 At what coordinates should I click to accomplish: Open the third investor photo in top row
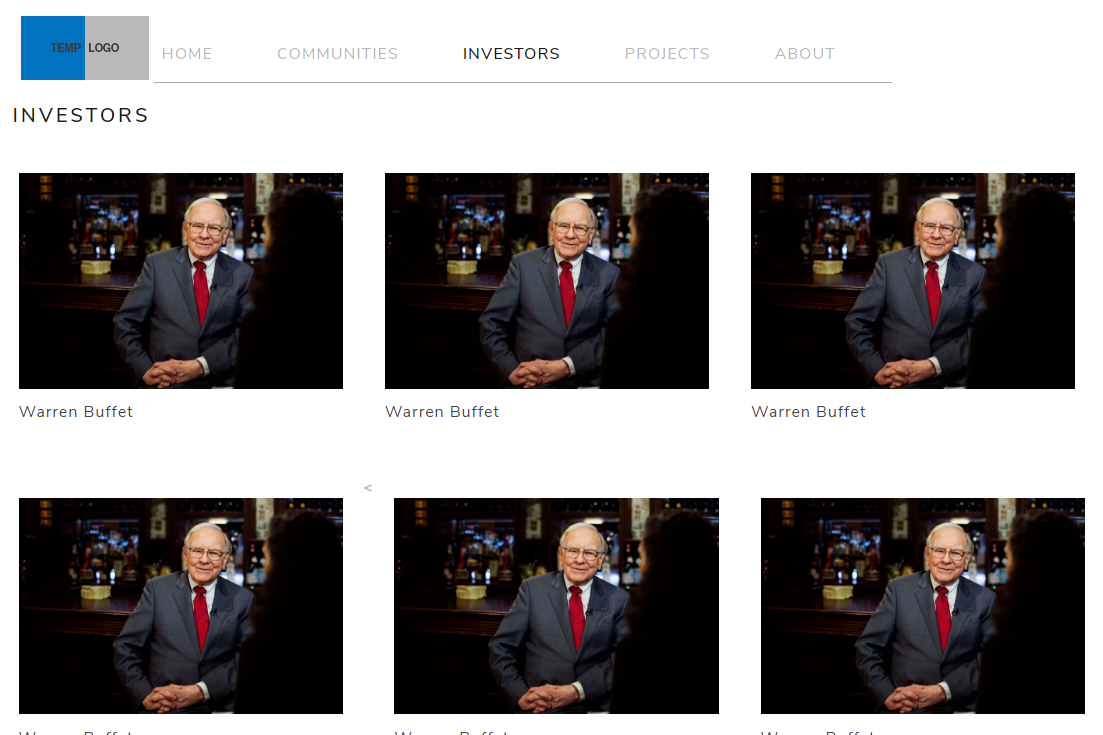912,281
